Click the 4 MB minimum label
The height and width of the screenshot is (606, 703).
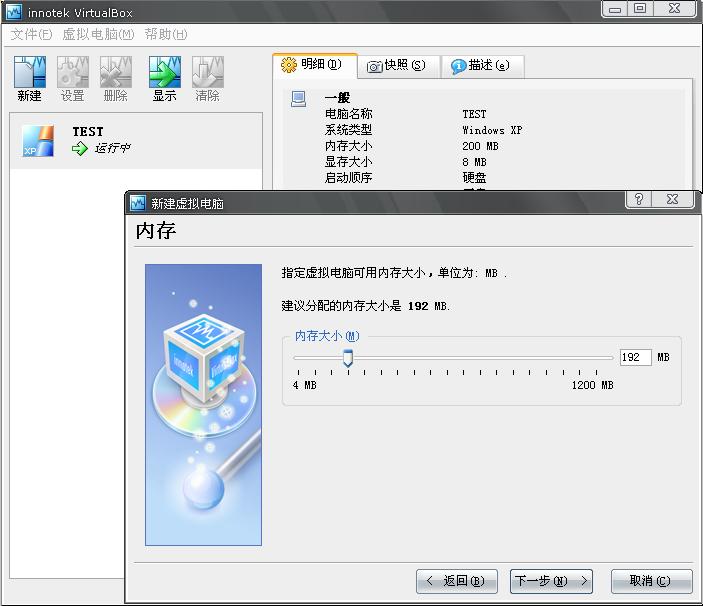pos(304,385)
